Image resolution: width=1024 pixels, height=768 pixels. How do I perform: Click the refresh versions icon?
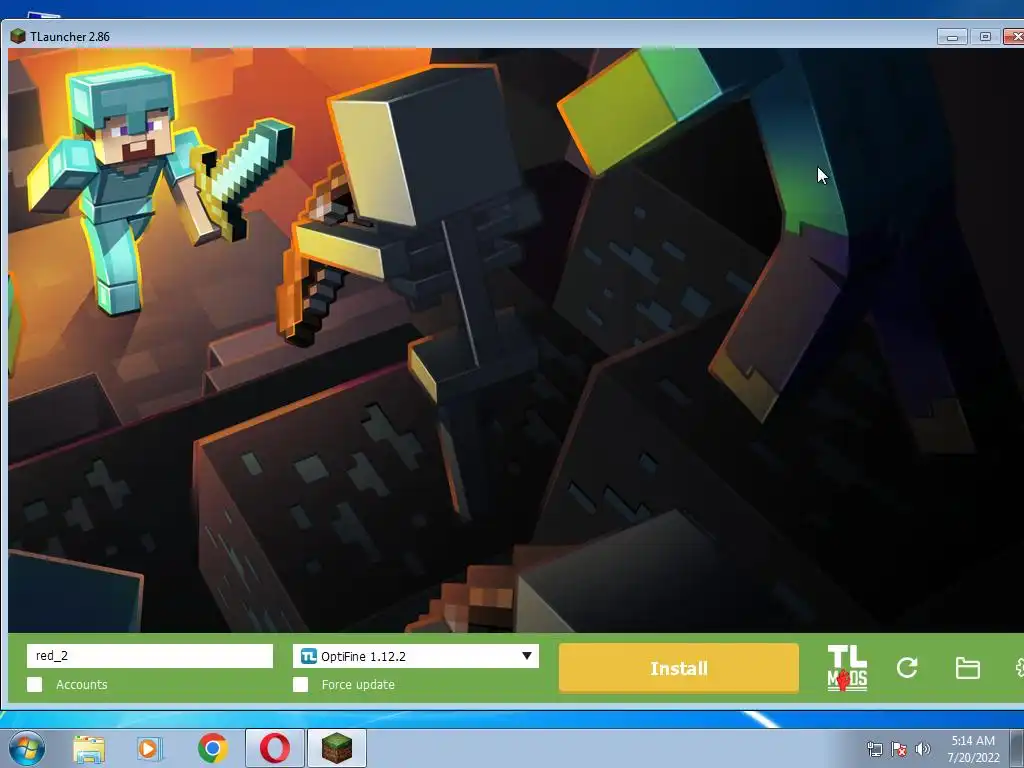[907, 667]
